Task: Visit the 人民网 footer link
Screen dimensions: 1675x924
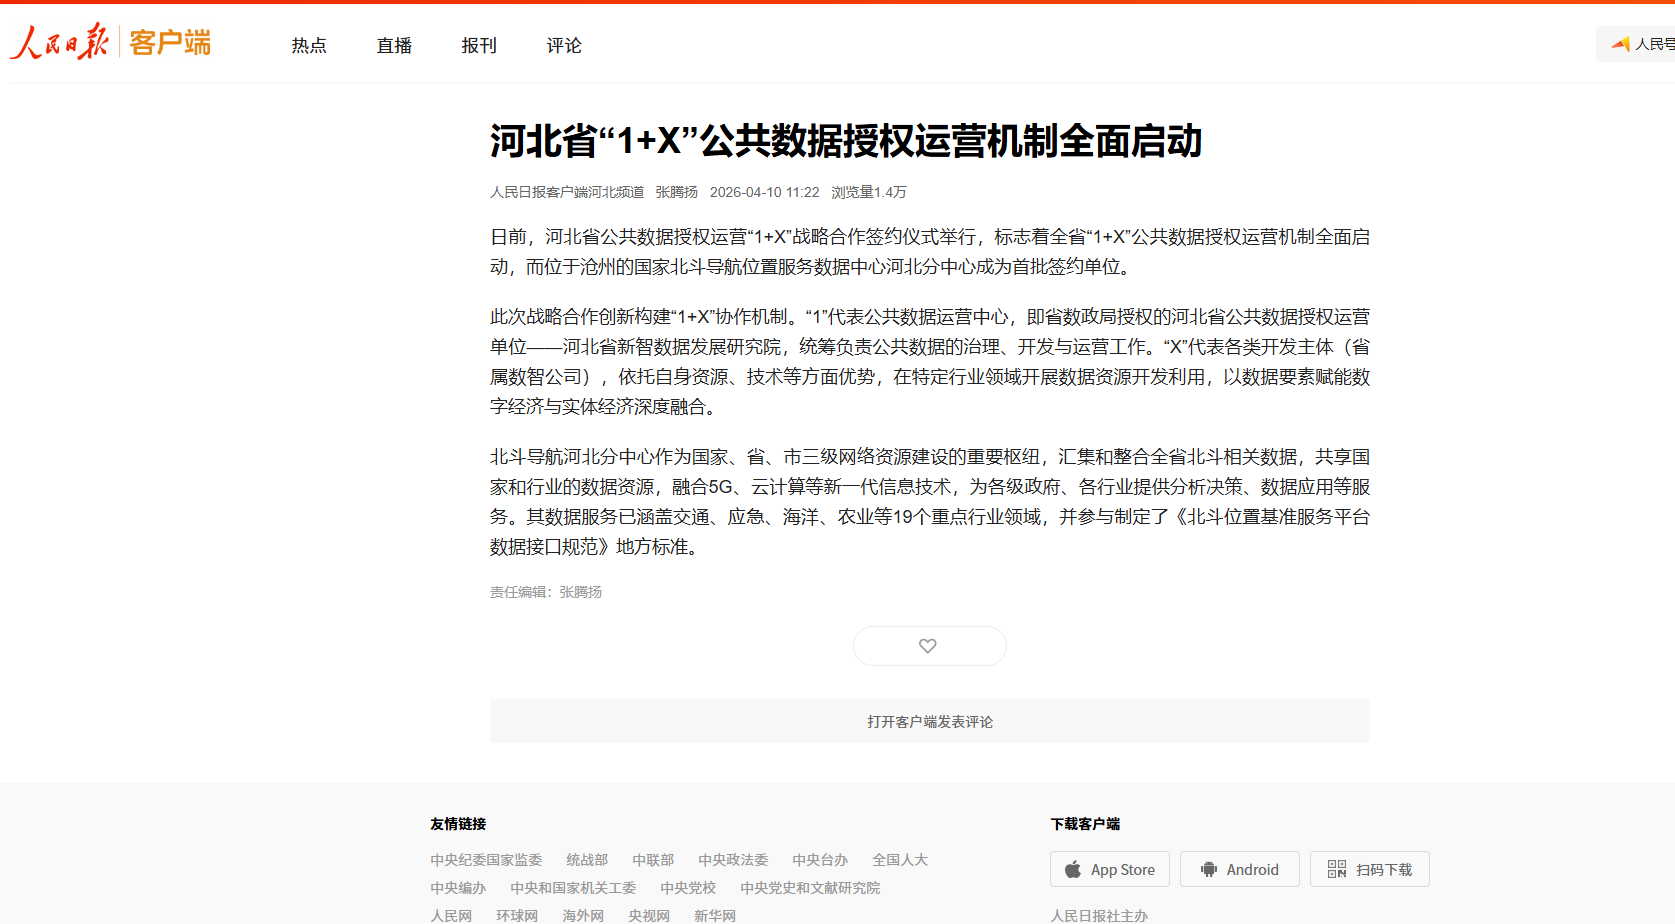Action: [x=450, y=915]
